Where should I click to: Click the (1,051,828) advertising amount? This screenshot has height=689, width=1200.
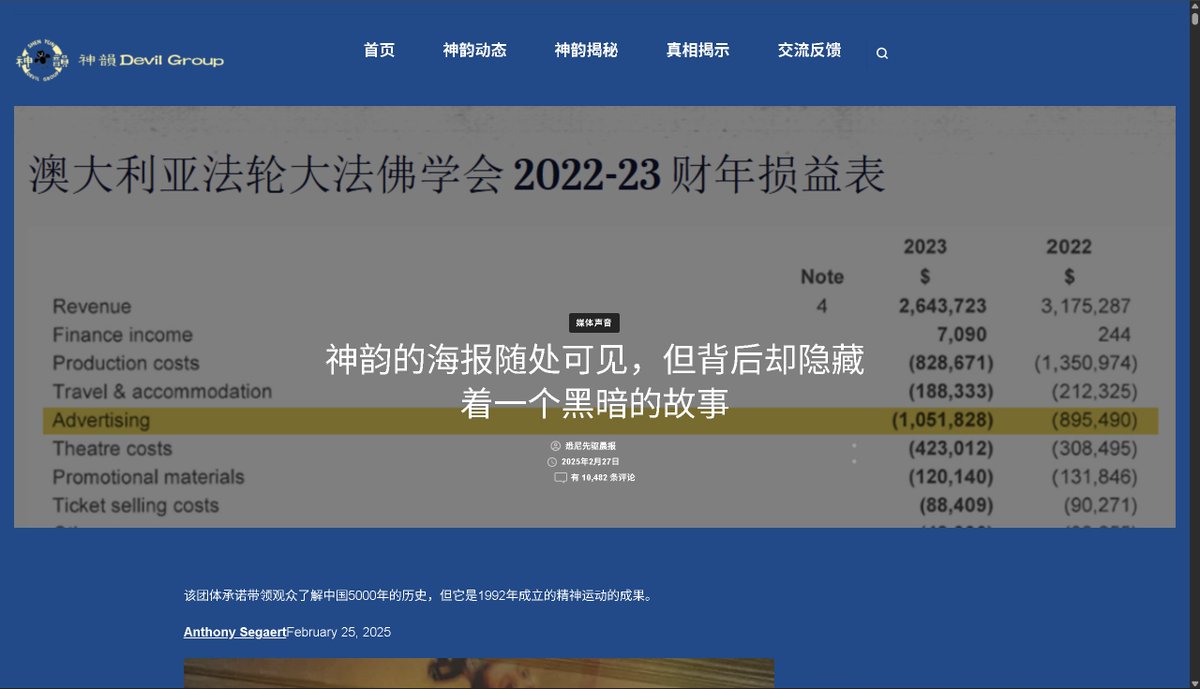tap(942, 421)
